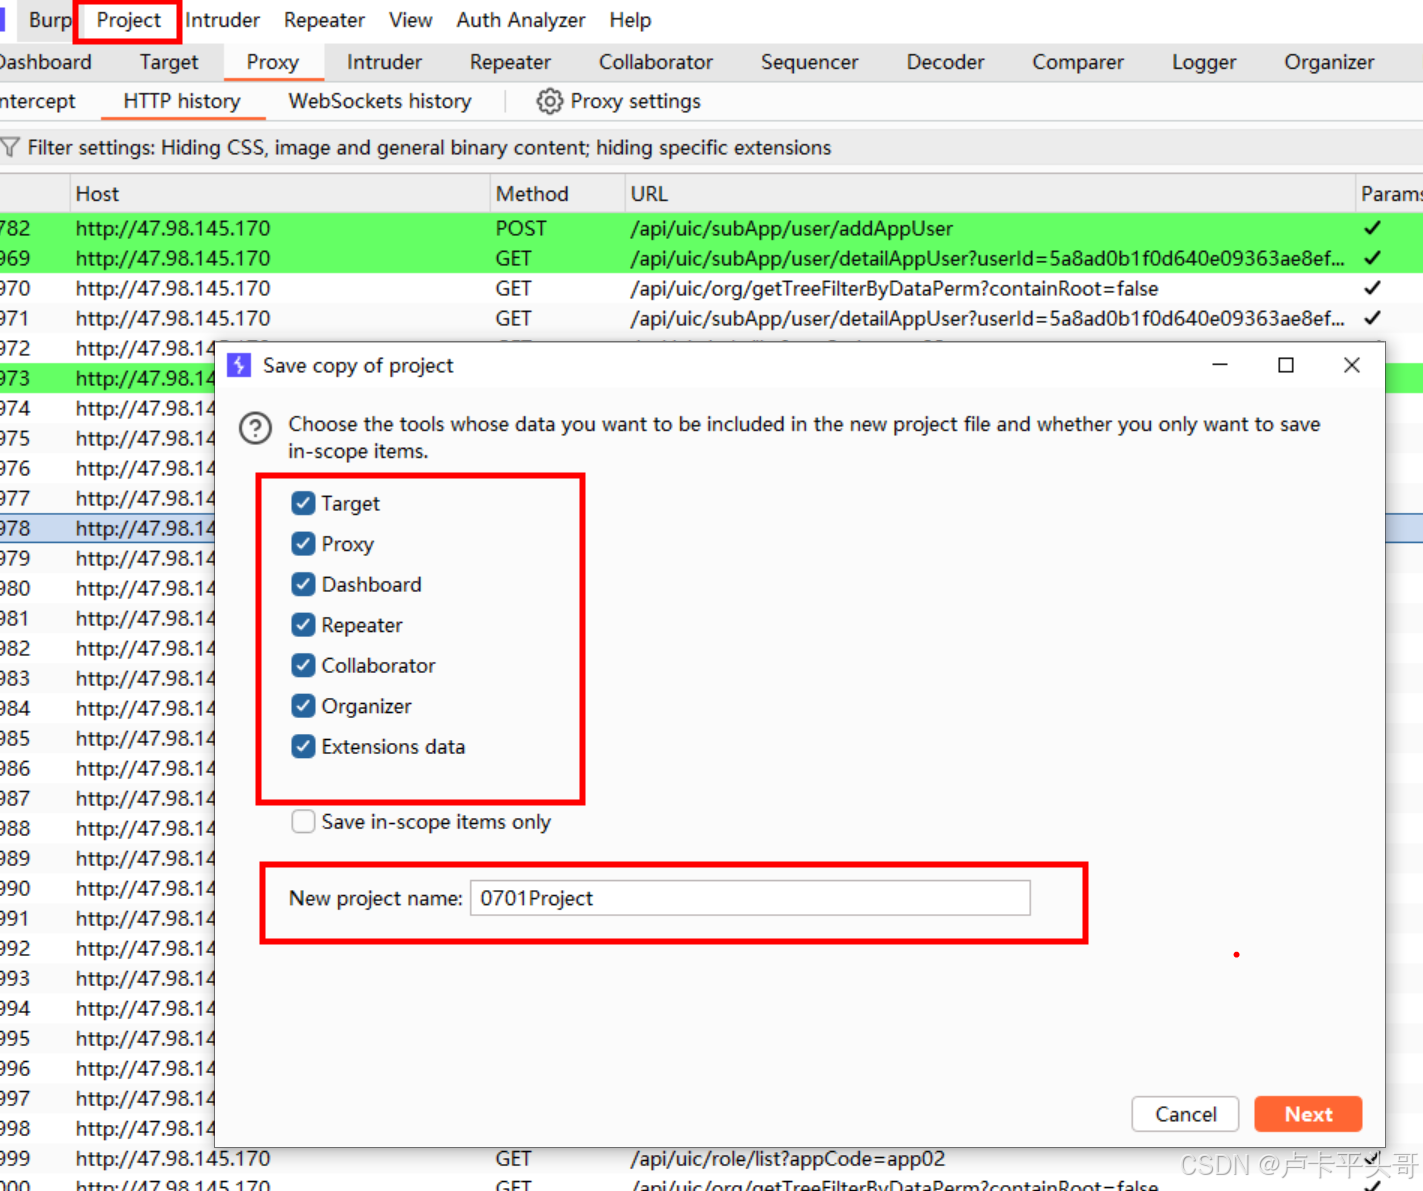Click the New project name input field
This screenshot has width=1423, height=1191.
tap(750, 898)
